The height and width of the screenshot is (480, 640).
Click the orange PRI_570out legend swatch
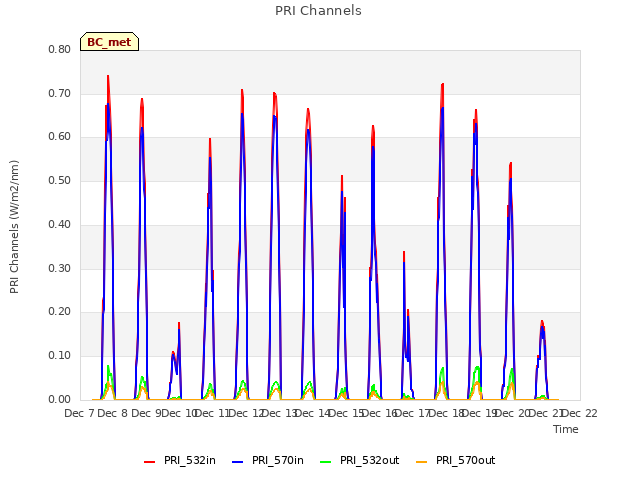tap(421, 462)
